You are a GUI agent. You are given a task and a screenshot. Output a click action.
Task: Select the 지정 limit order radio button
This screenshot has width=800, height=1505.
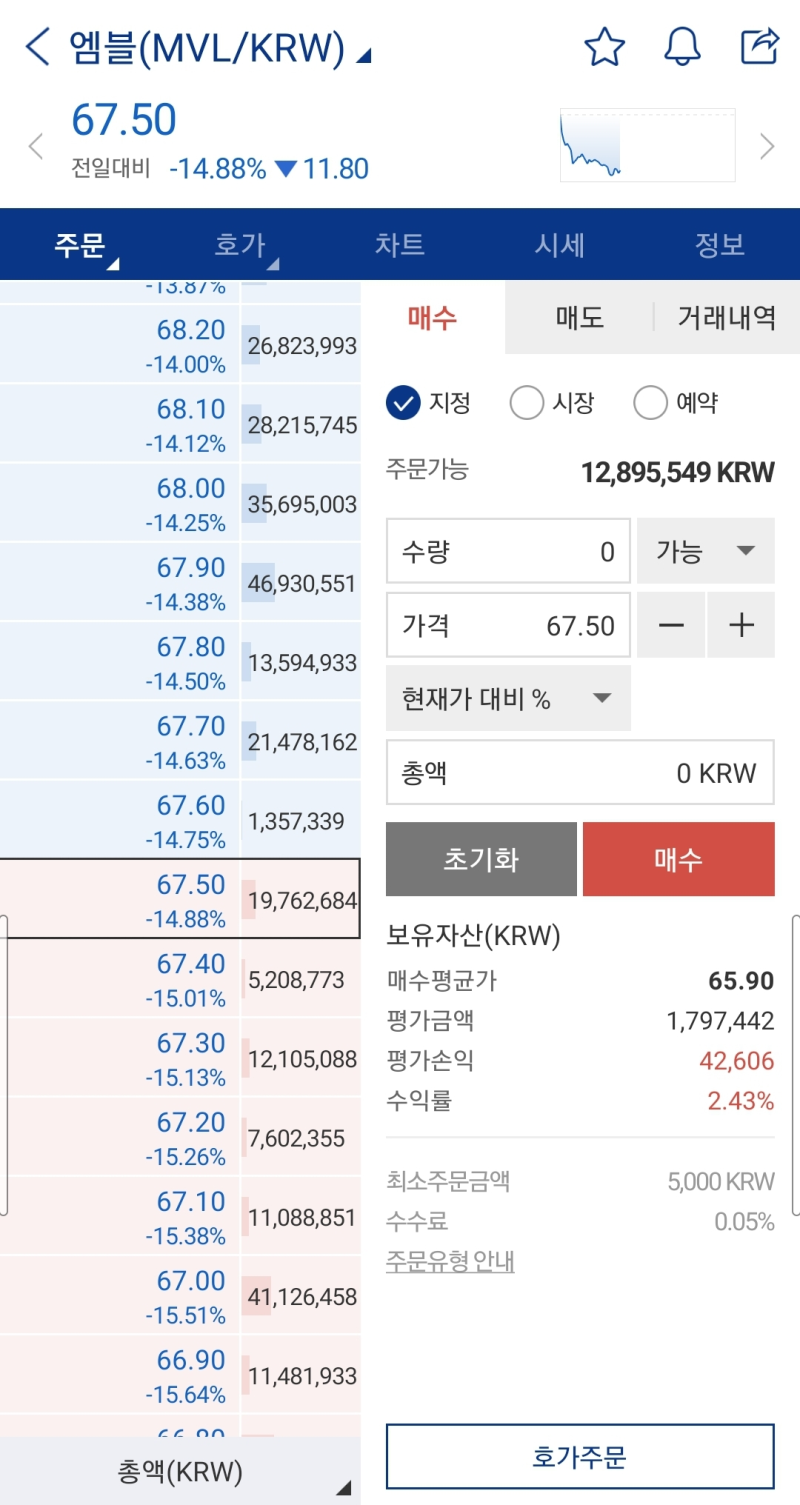pyautogui.click(x=404, y=402)
